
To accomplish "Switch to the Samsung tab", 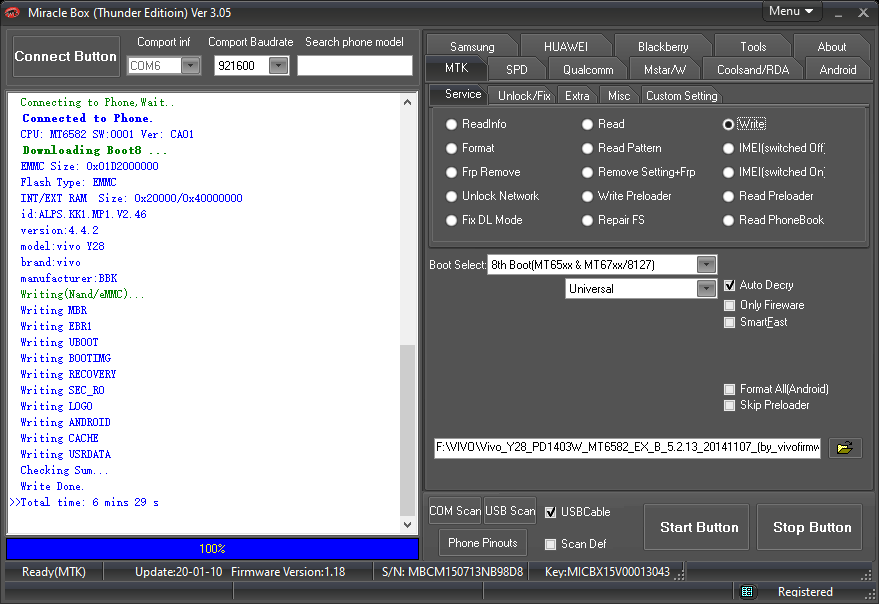I will tap(472, 47).
